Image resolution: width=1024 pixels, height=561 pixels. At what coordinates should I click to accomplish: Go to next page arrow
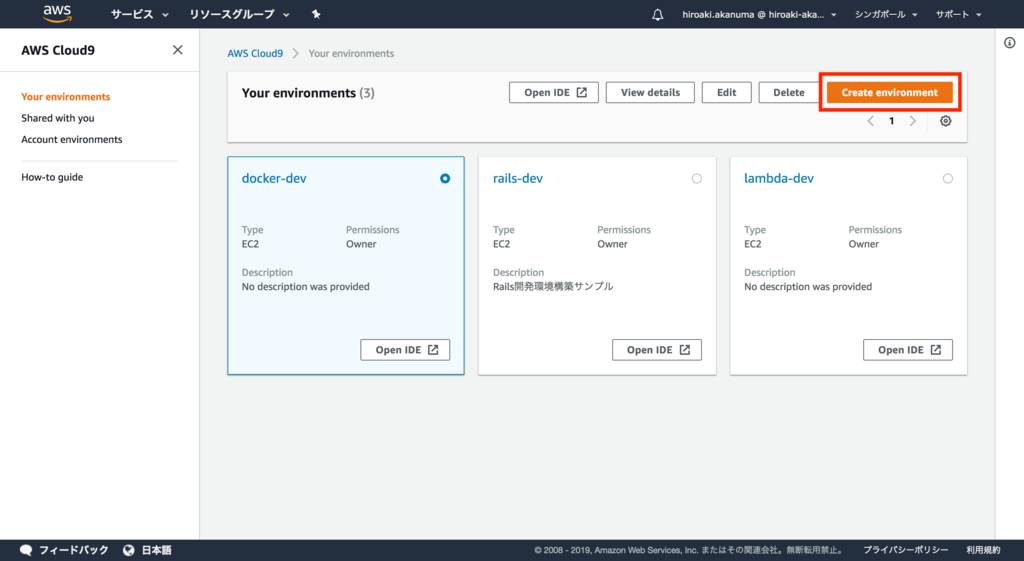(x=913, y=121)
